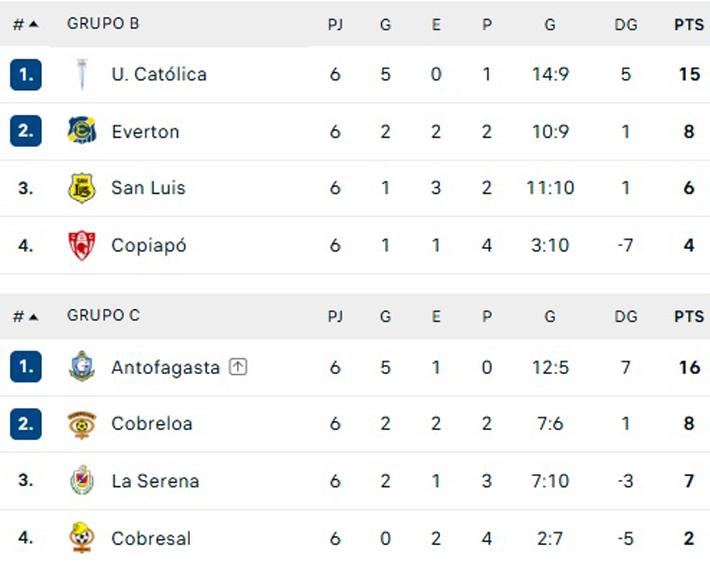This screenshot has width=710, height=565.
Task: Select the GRUPO C header label
Action: click(x=104, y=315)
